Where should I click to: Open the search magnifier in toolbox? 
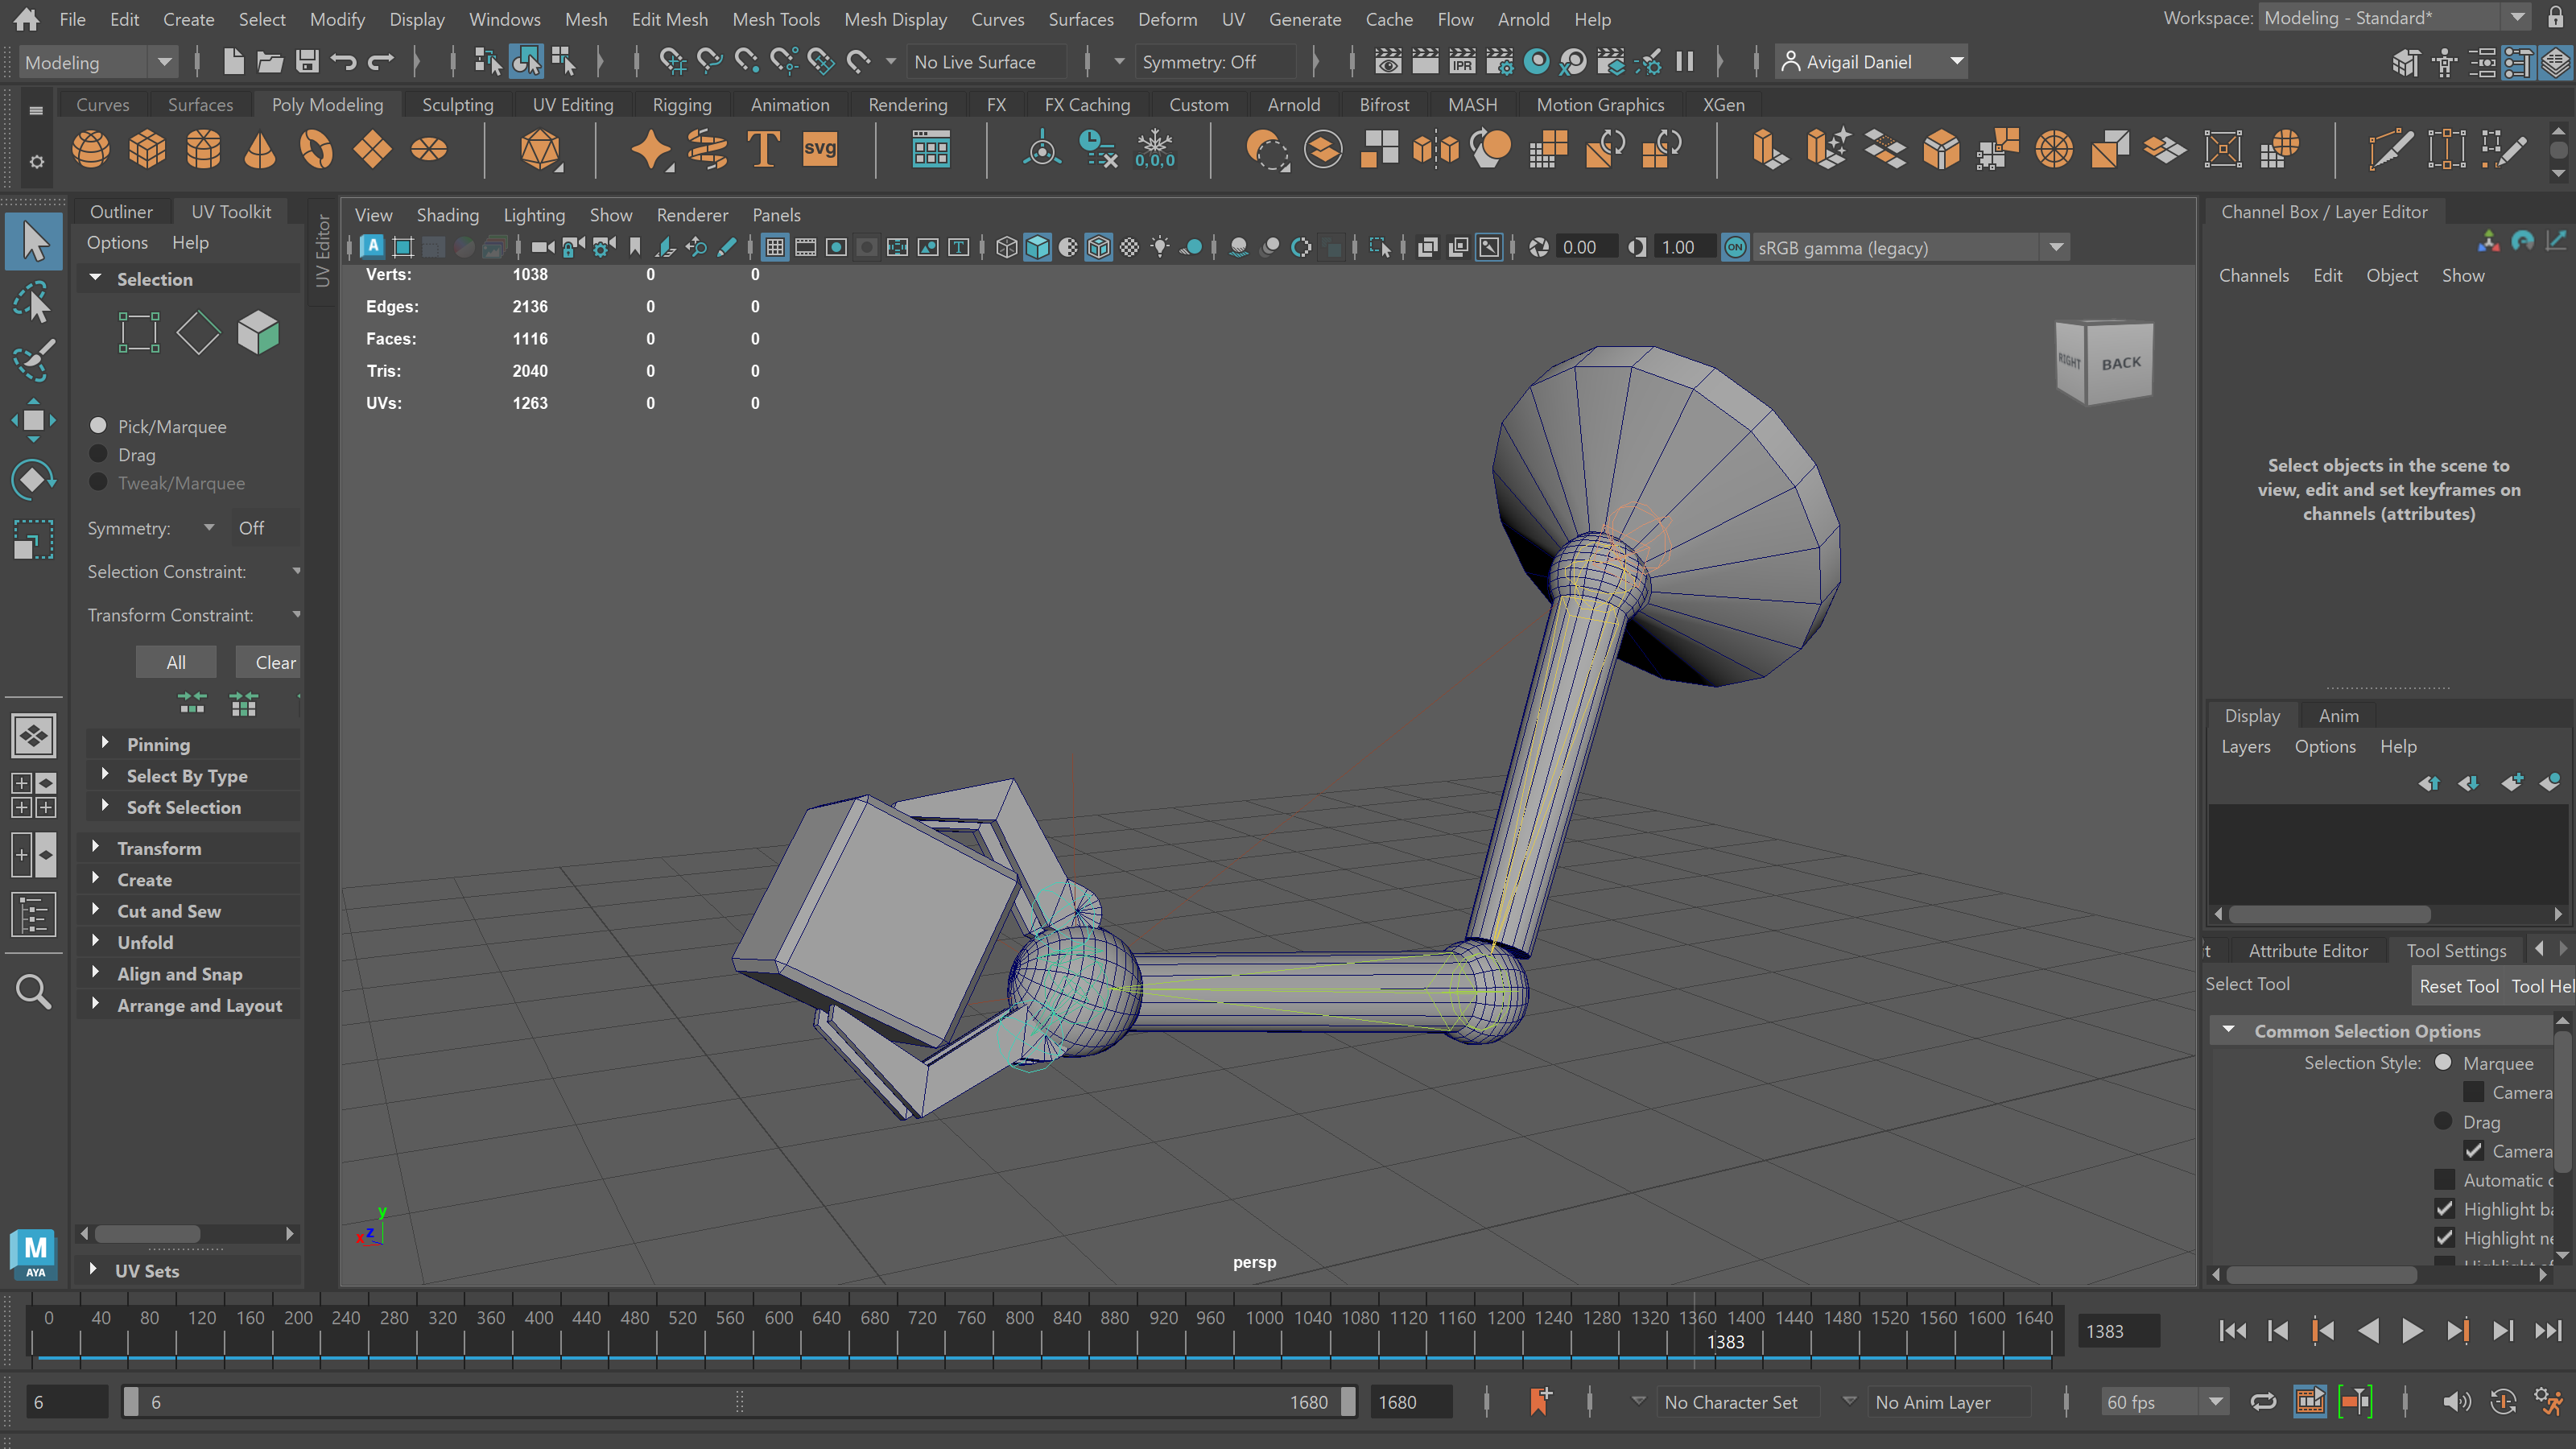click(x=33, y=992)
